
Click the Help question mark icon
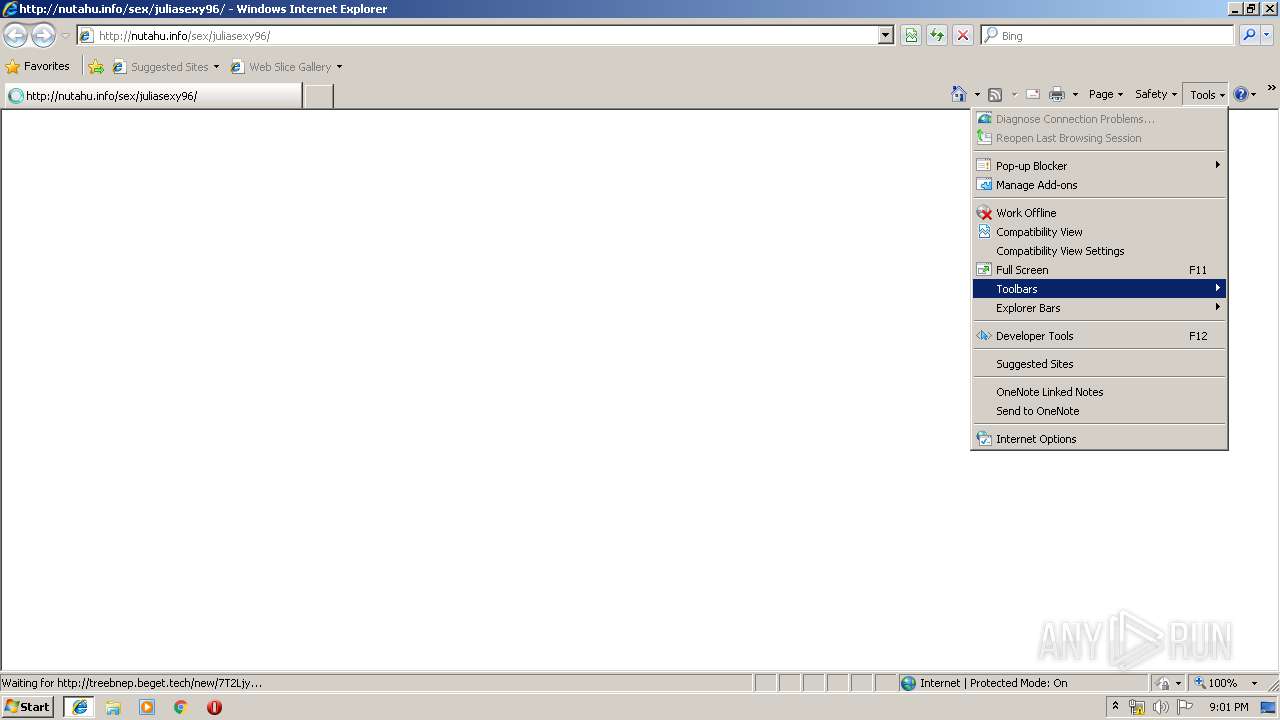1241,95
